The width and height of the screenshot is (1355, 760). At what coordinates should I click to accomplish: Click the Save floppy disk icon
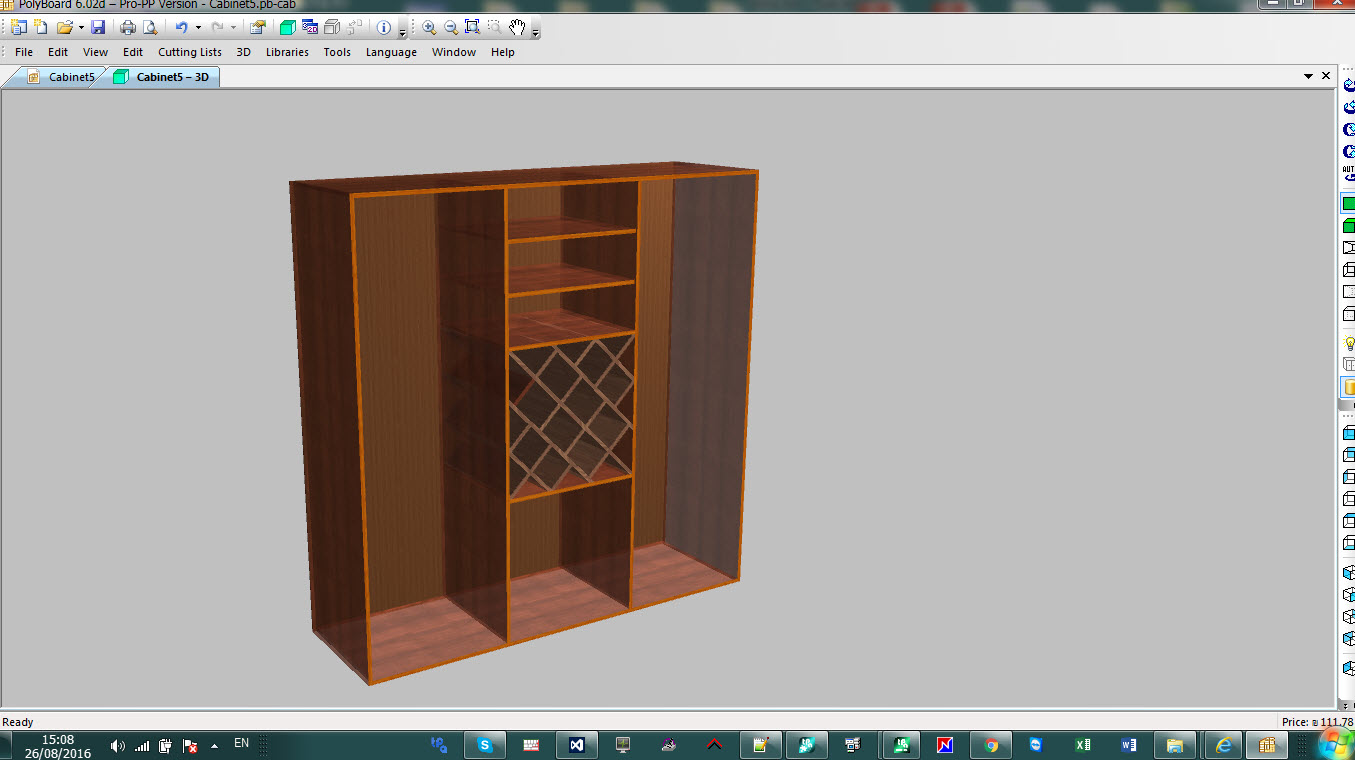point(98,27)
